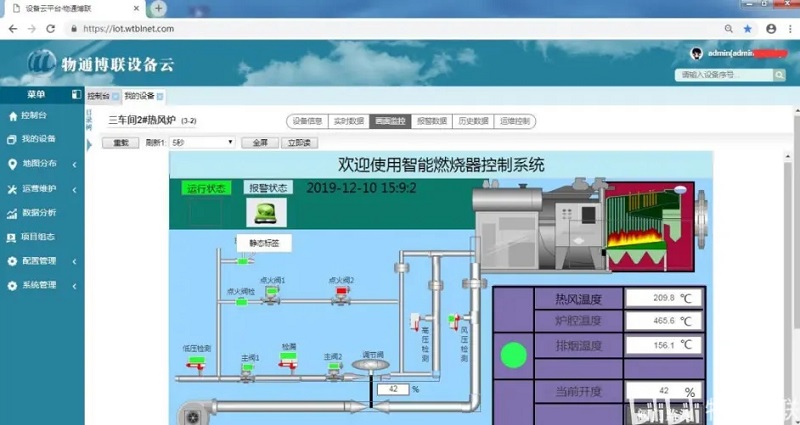
Task: Toggle the green 运行状态 indicator
Action: pyautogui.click(x=206, y=187)
